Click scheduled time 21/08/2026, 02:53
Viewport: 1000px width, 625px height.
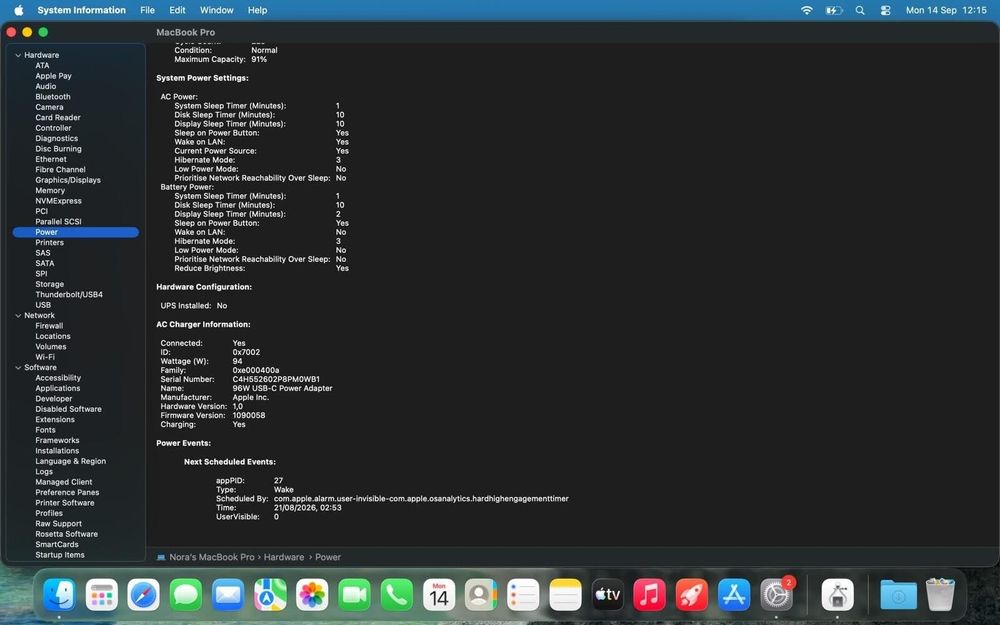(x=307, y=508)
